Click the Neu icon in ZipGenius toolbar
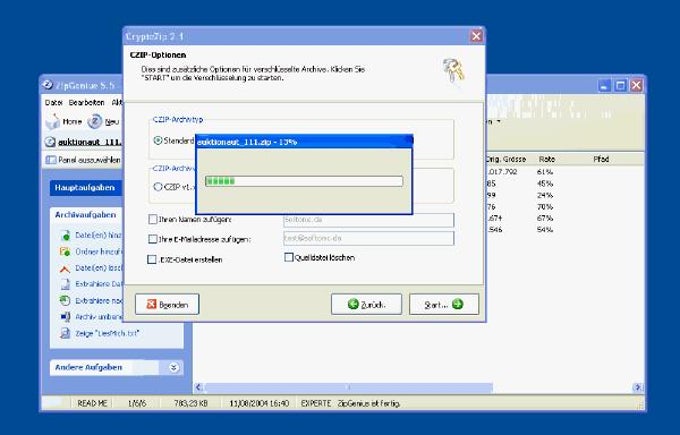The height and width of the screenshot is (435, 680). click(95, 122)
